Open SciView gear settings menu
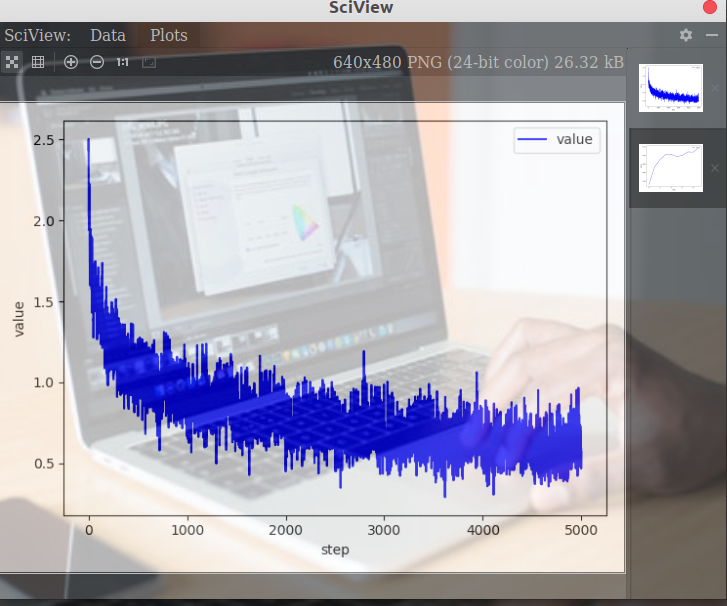 pos(686,35)
